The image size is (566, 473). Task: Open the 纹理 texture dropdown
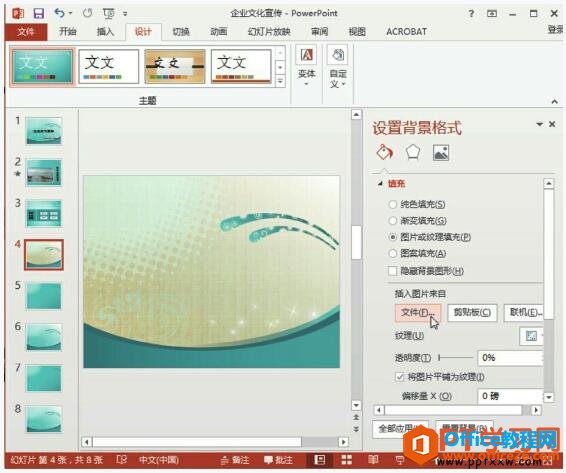pos(532,336)
